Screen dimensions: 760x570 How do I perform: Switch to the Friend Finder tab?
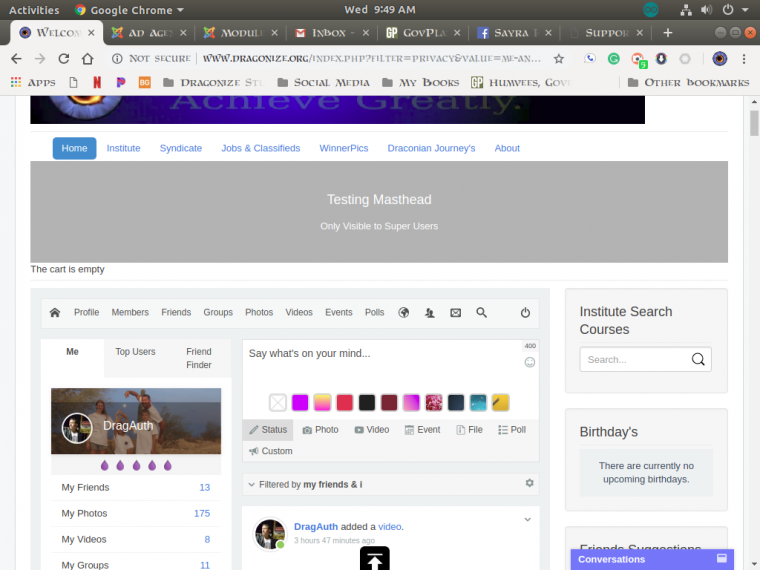[199, 358]
